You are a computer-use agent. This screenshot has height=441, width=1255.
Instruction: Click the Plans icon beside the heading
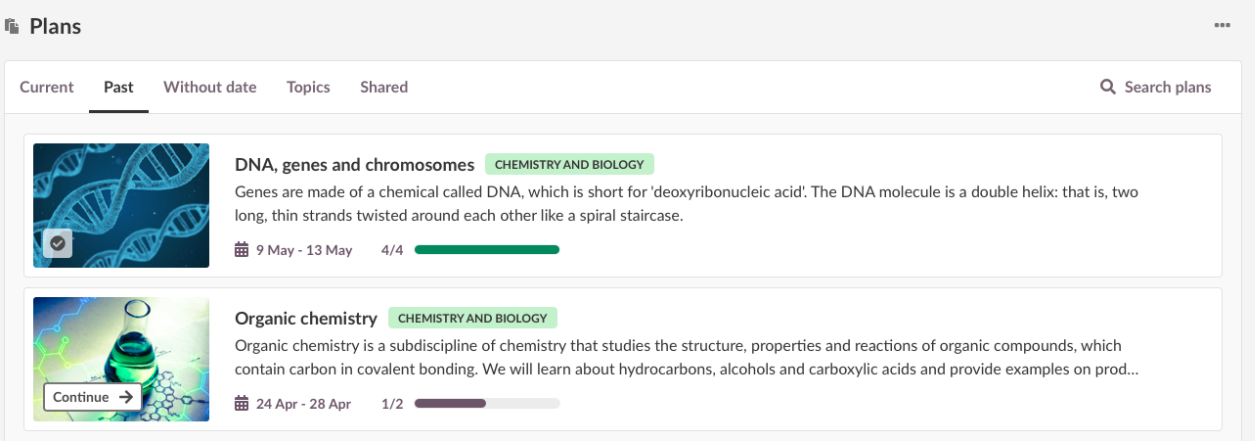pos(12,27)
